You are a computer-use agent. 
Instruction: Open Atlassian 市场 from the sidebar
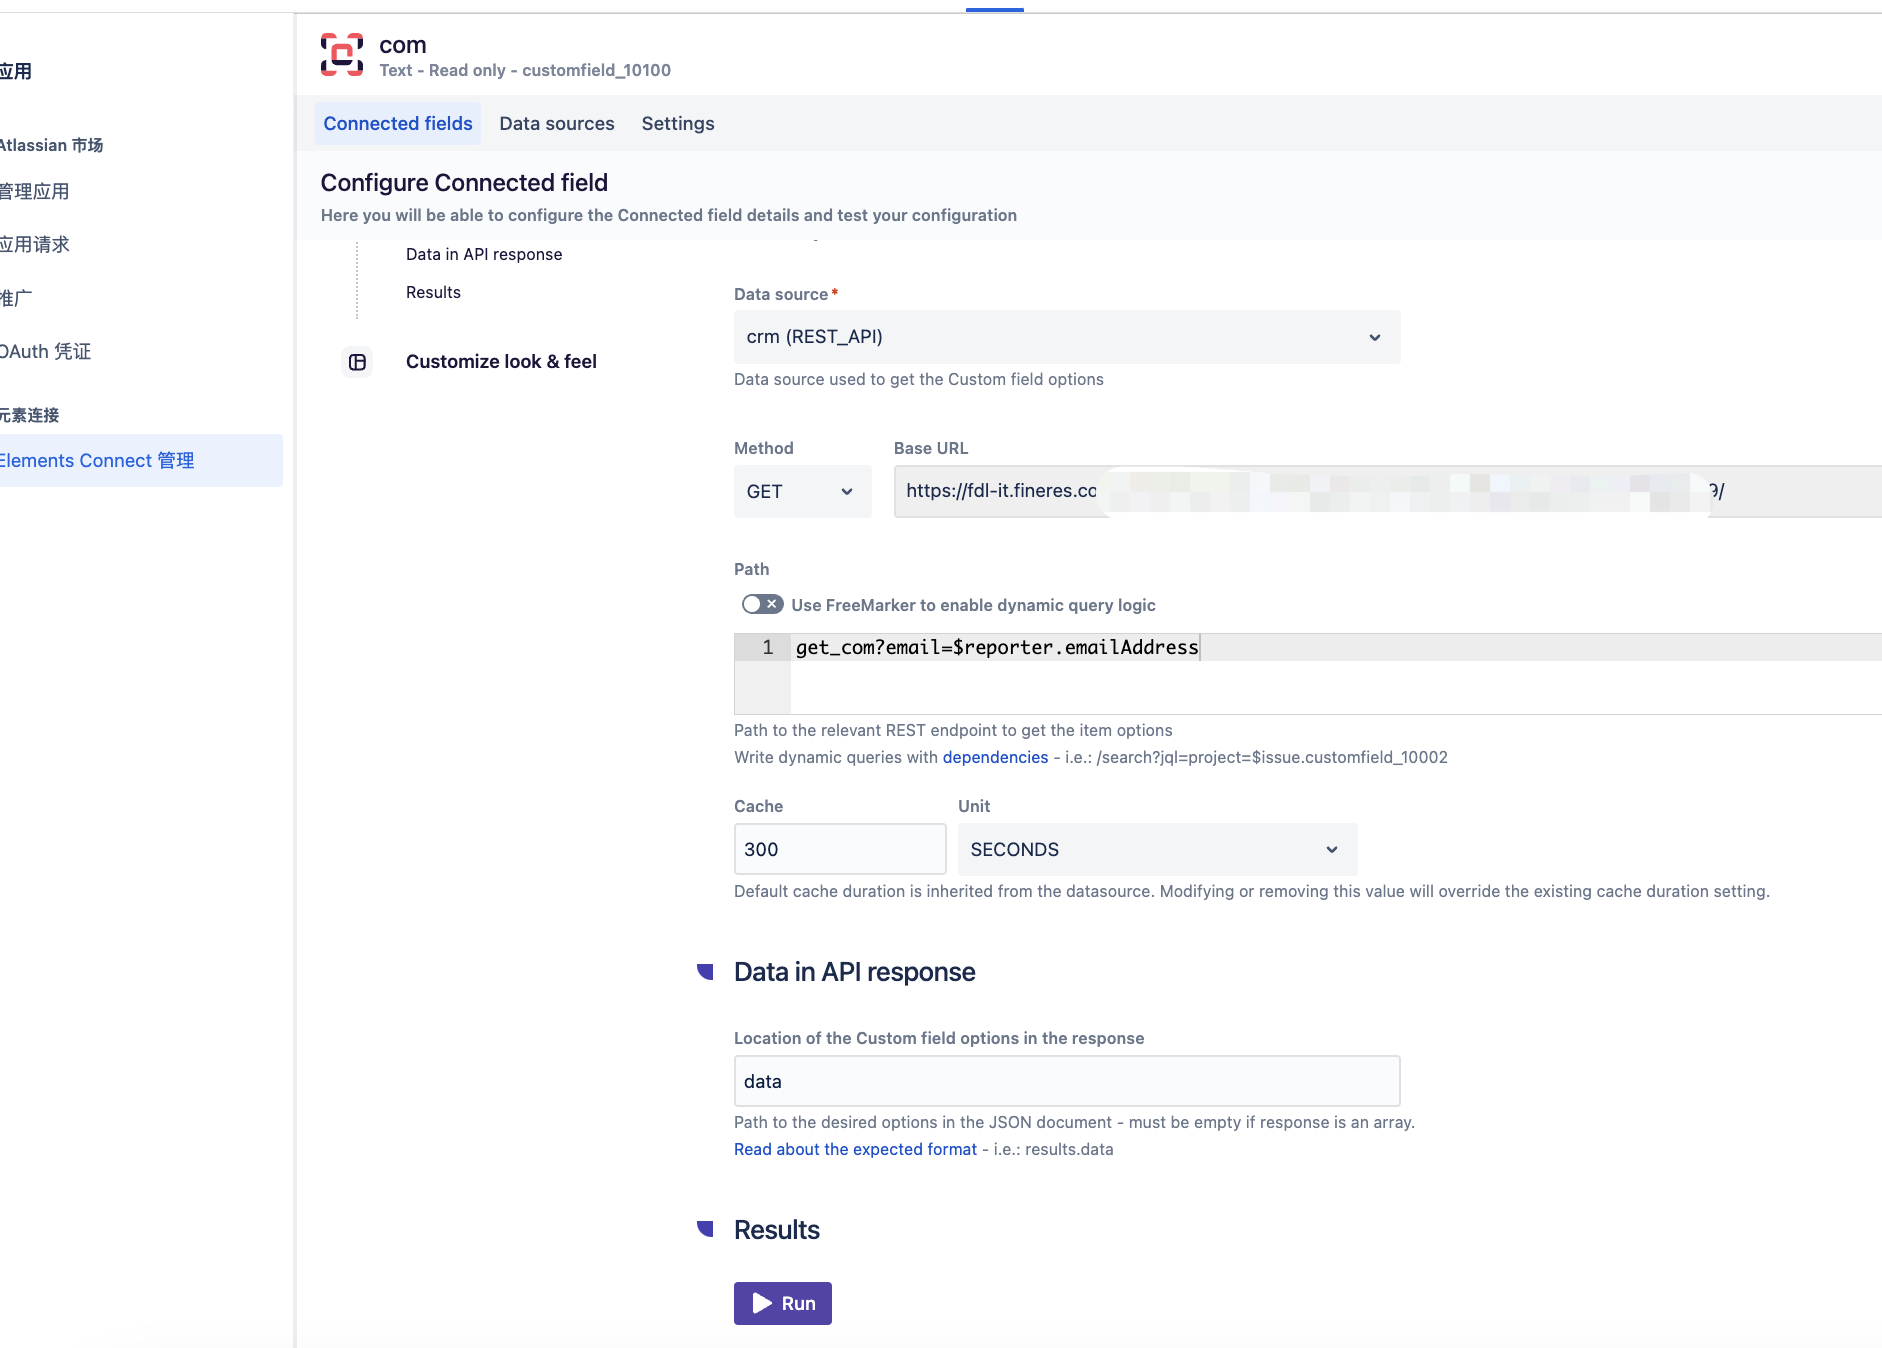52,145
